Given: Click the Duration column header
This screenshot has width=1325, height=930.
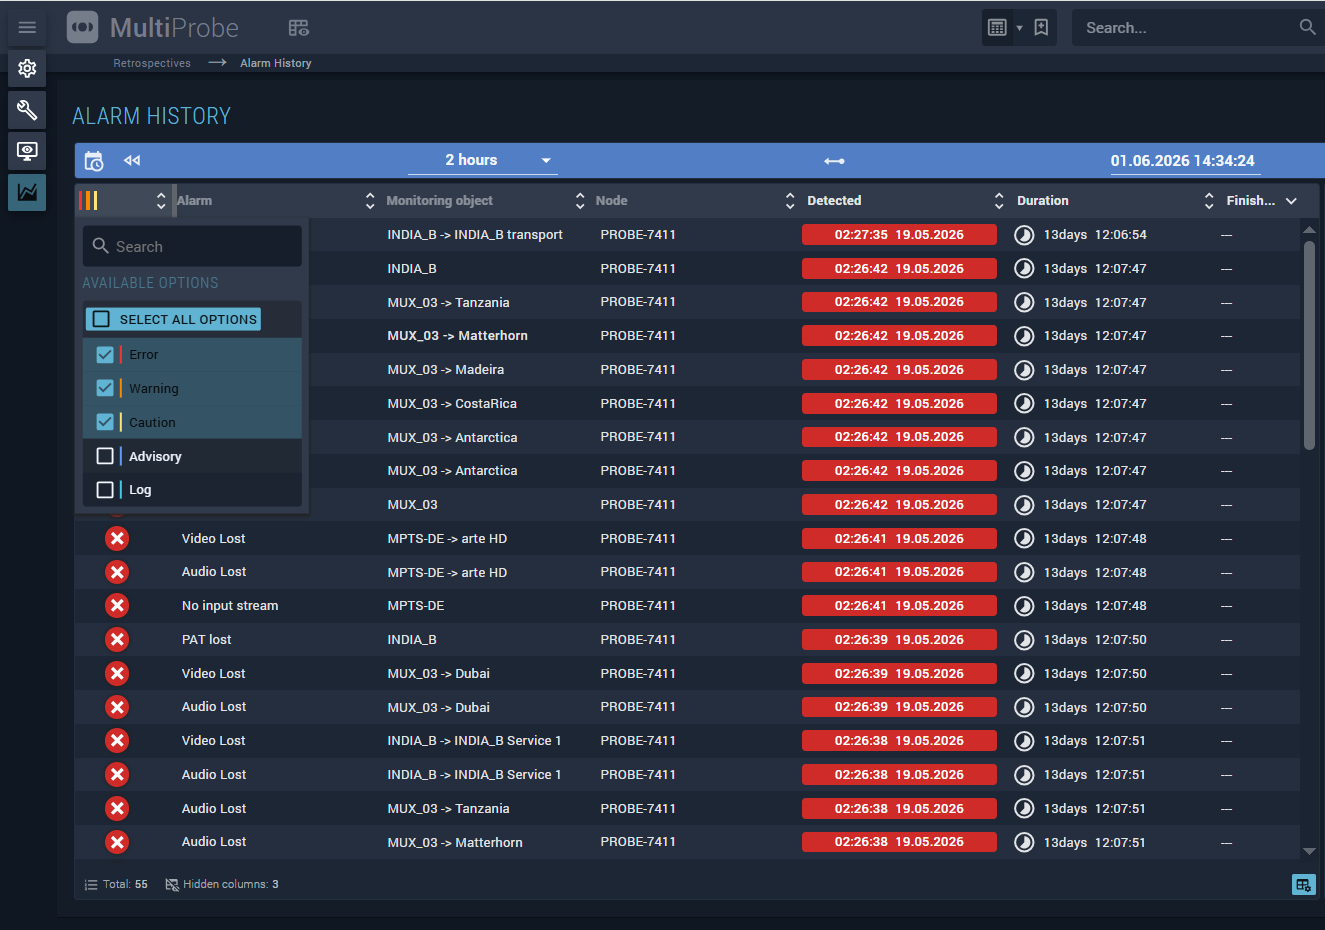Looking at the screenshot, I should (1043, 201).
